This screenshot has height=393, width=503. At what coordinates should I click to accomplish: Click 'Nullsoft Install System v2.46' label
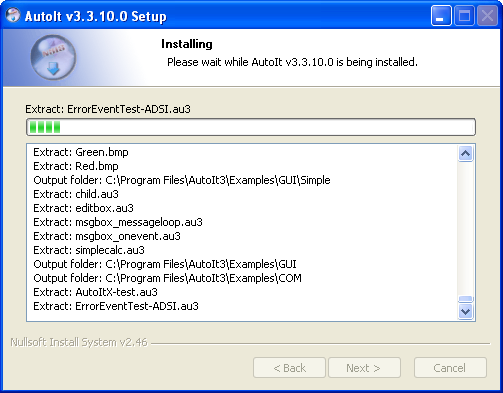[x=79, y=342]
